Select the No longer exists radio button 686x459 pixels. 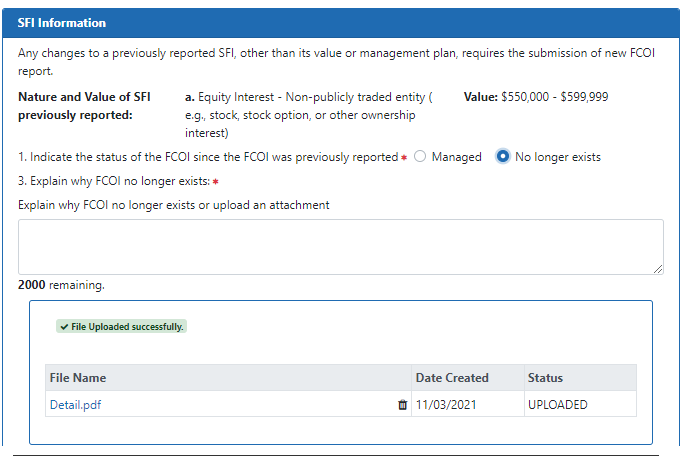[503, 157]
